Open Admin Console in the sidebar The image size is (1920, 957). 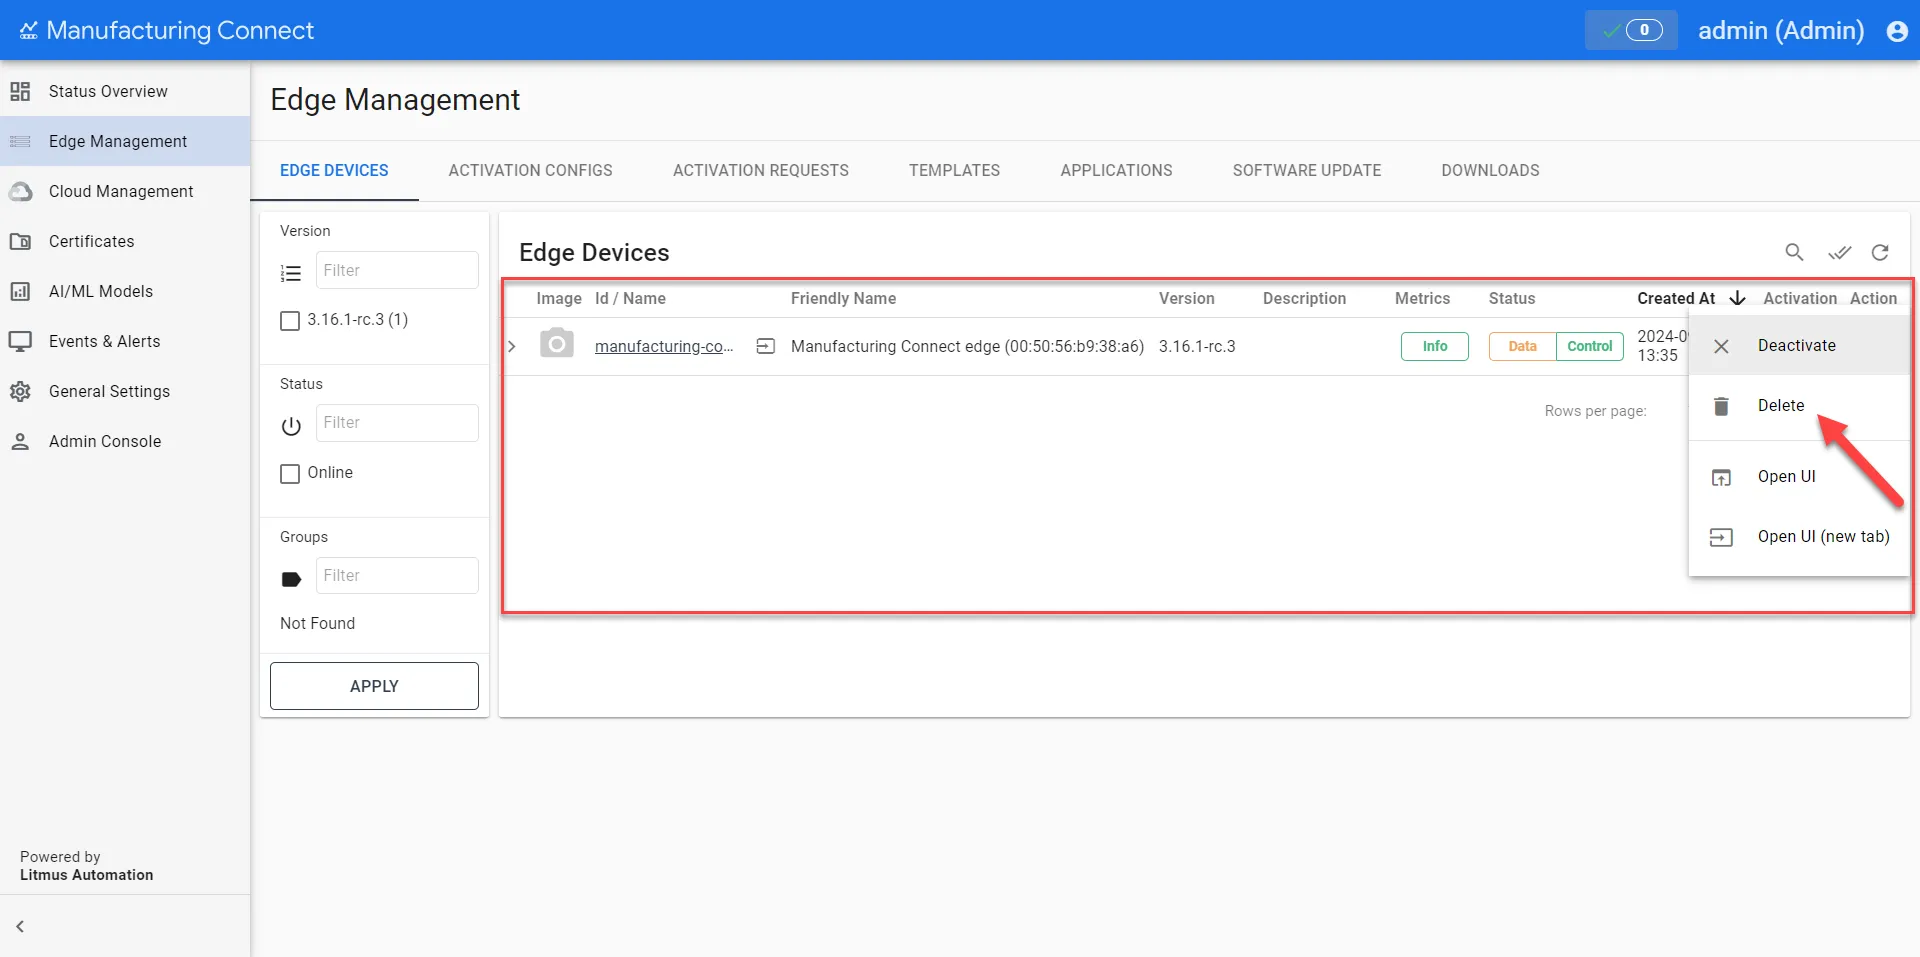125,441
